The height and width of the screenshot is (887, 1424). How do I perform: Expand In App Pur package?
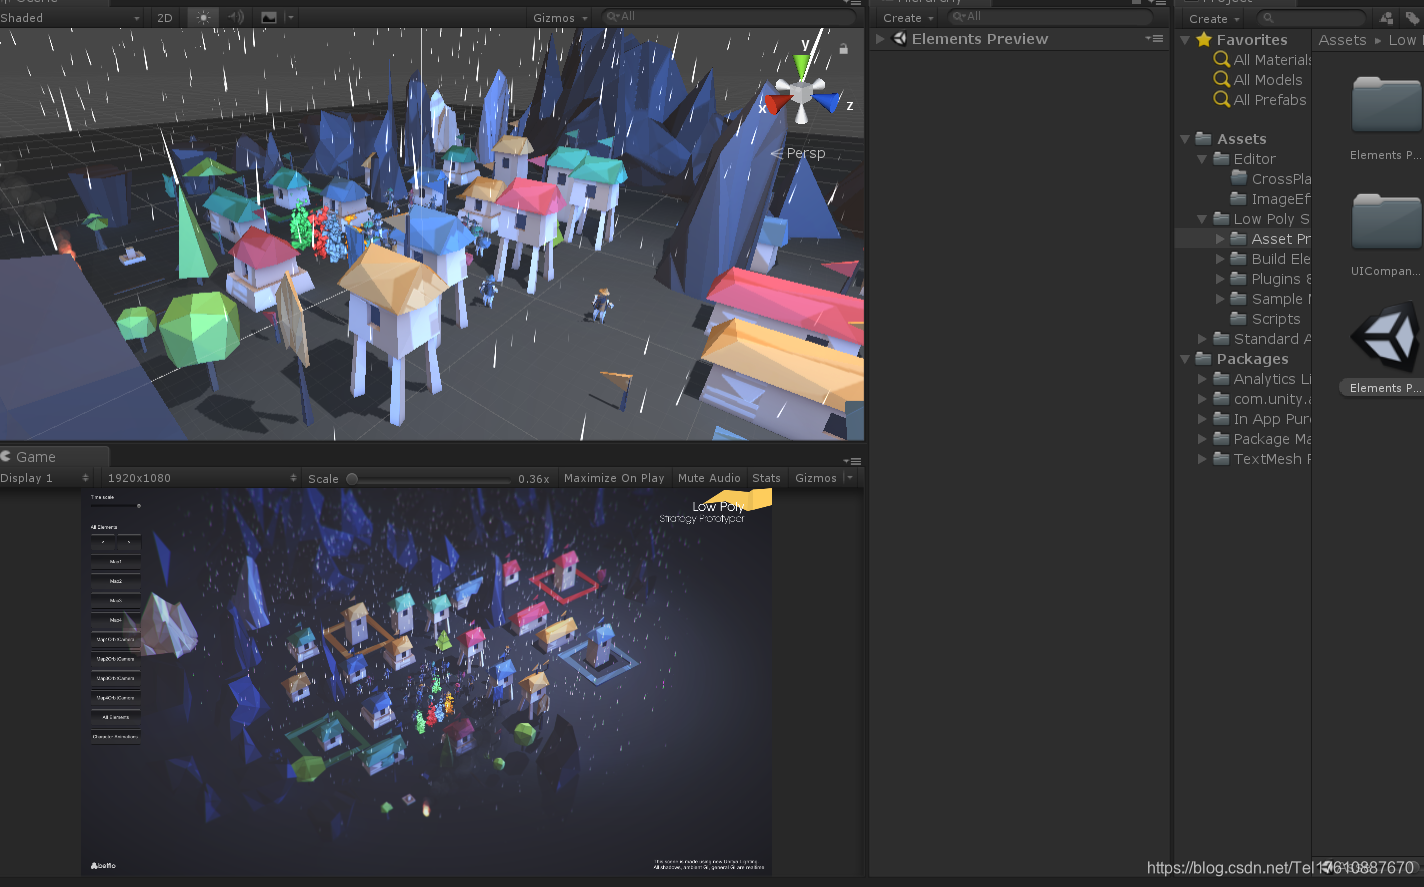coord(1203,419)
